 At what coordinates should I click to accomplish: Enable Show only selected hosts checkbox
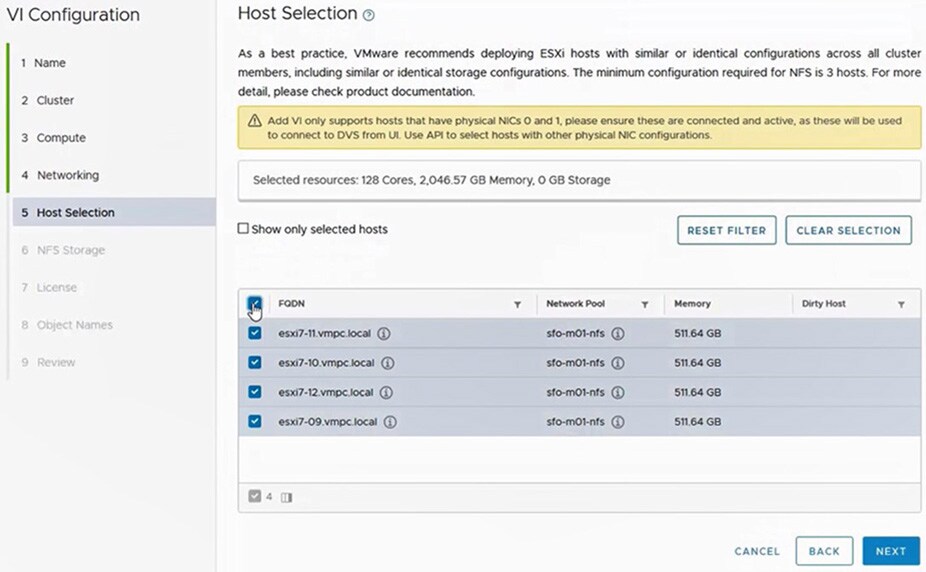pyautogui.click(x=243, y=229)
